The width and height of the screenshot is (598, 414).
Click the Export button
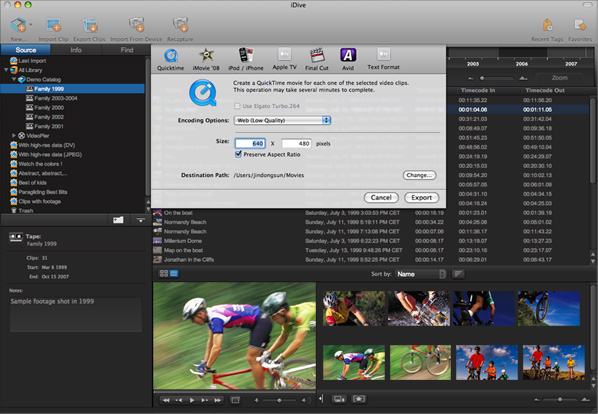[421, 197]
